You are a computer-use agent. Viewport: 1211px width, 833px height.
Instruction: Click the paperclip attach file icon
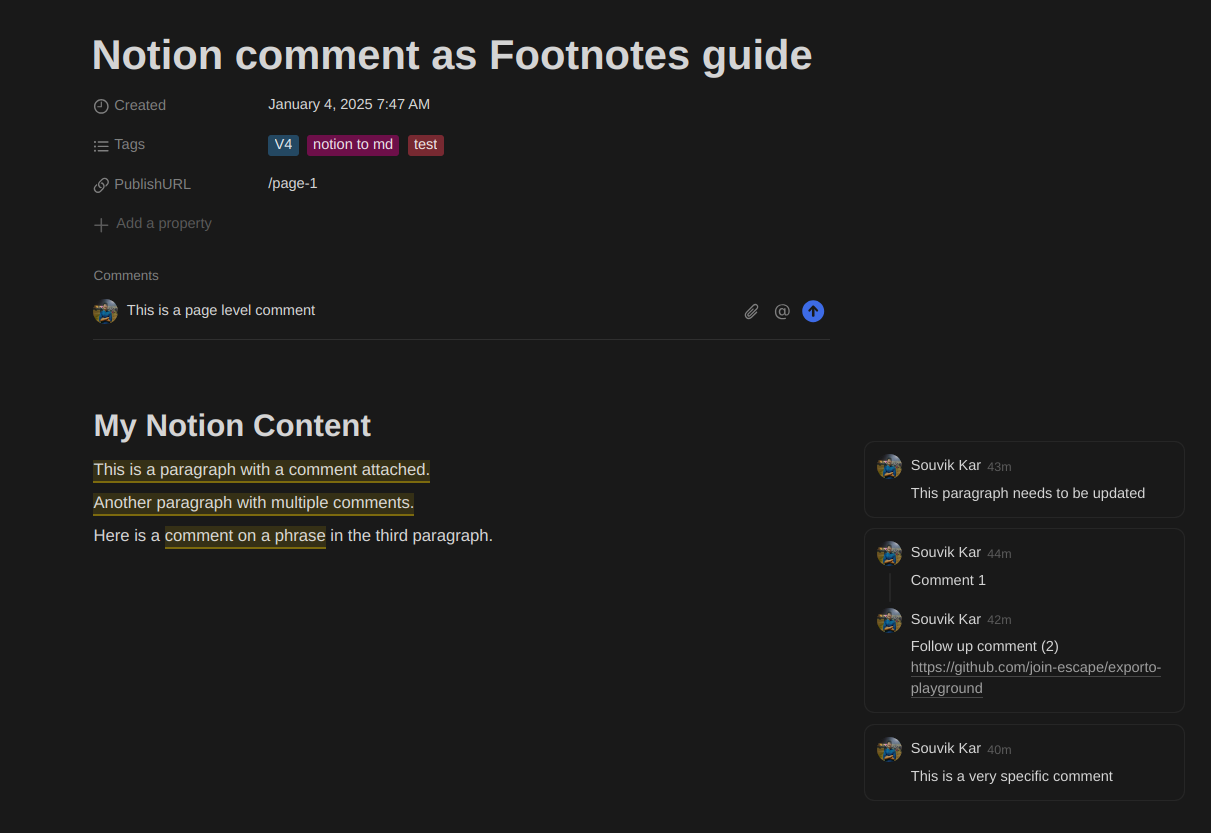[751, 312]
